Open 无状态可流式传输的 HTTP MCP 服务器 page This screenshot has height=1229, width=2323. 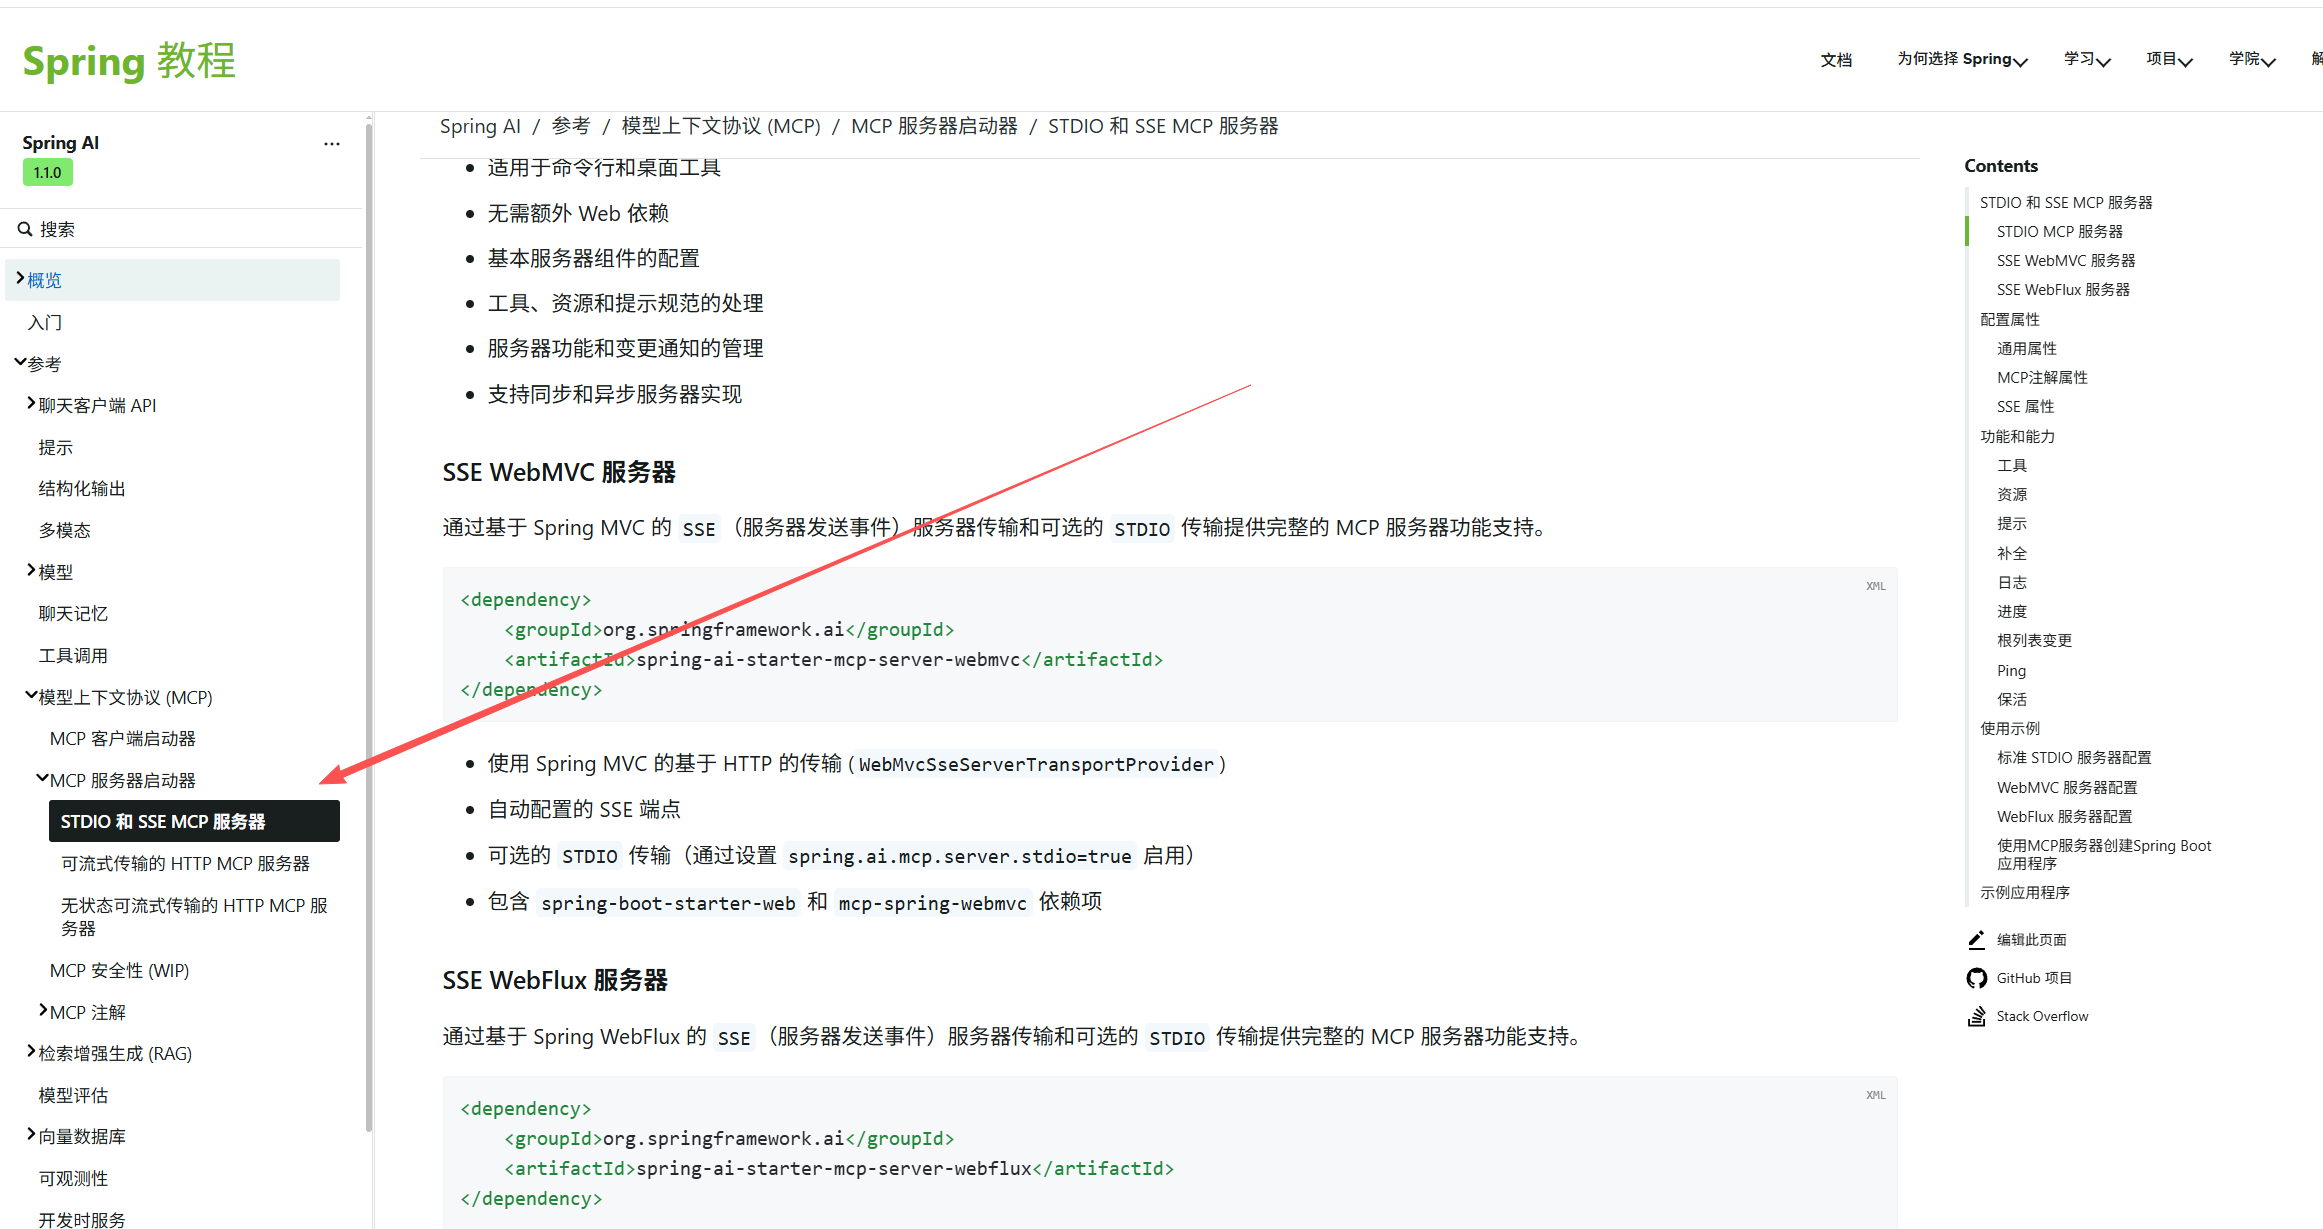point(195,916)
